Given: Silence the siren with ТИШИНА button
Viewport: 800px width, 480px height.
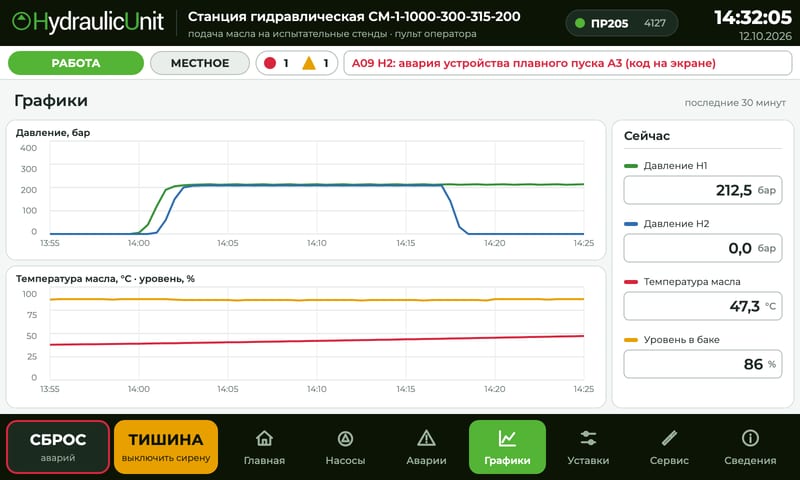Looking at the screenshot, I should coord(166,447).
